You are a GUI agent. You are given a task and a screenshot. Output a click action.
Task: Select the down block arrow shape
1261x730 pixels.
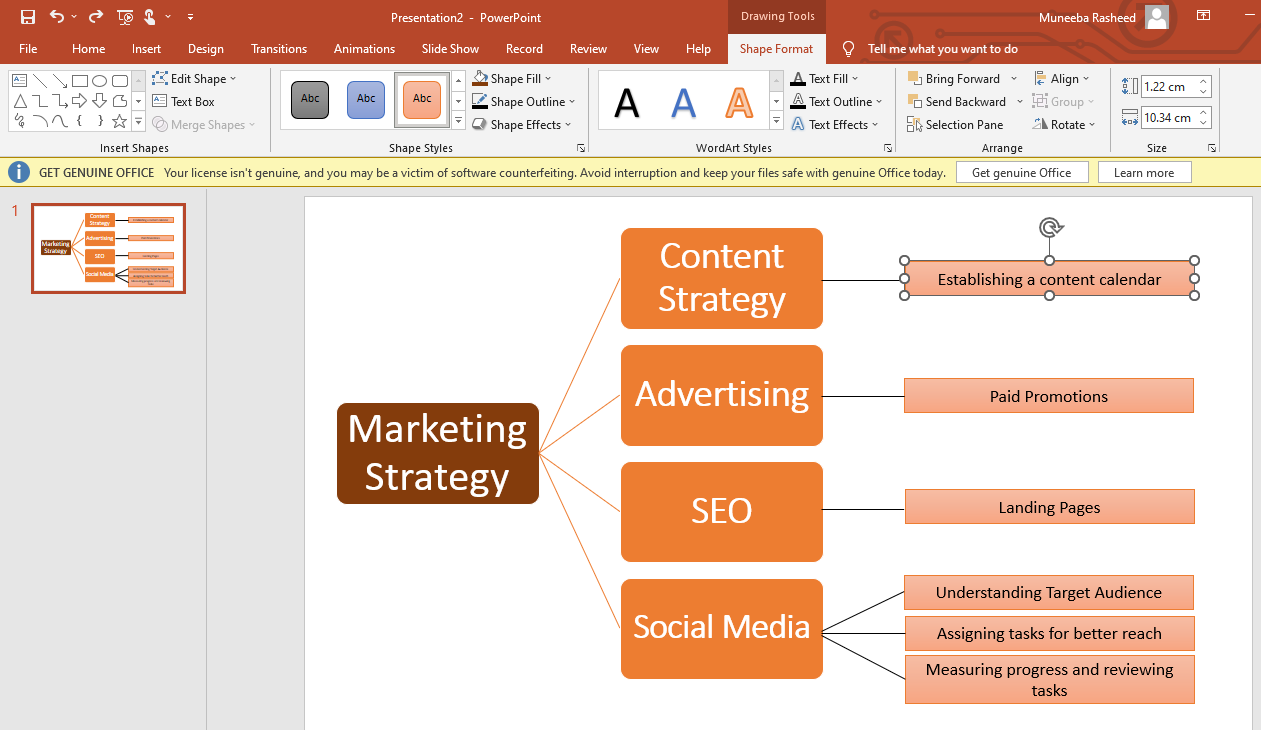pyautogui.click(x=100, y=101)
